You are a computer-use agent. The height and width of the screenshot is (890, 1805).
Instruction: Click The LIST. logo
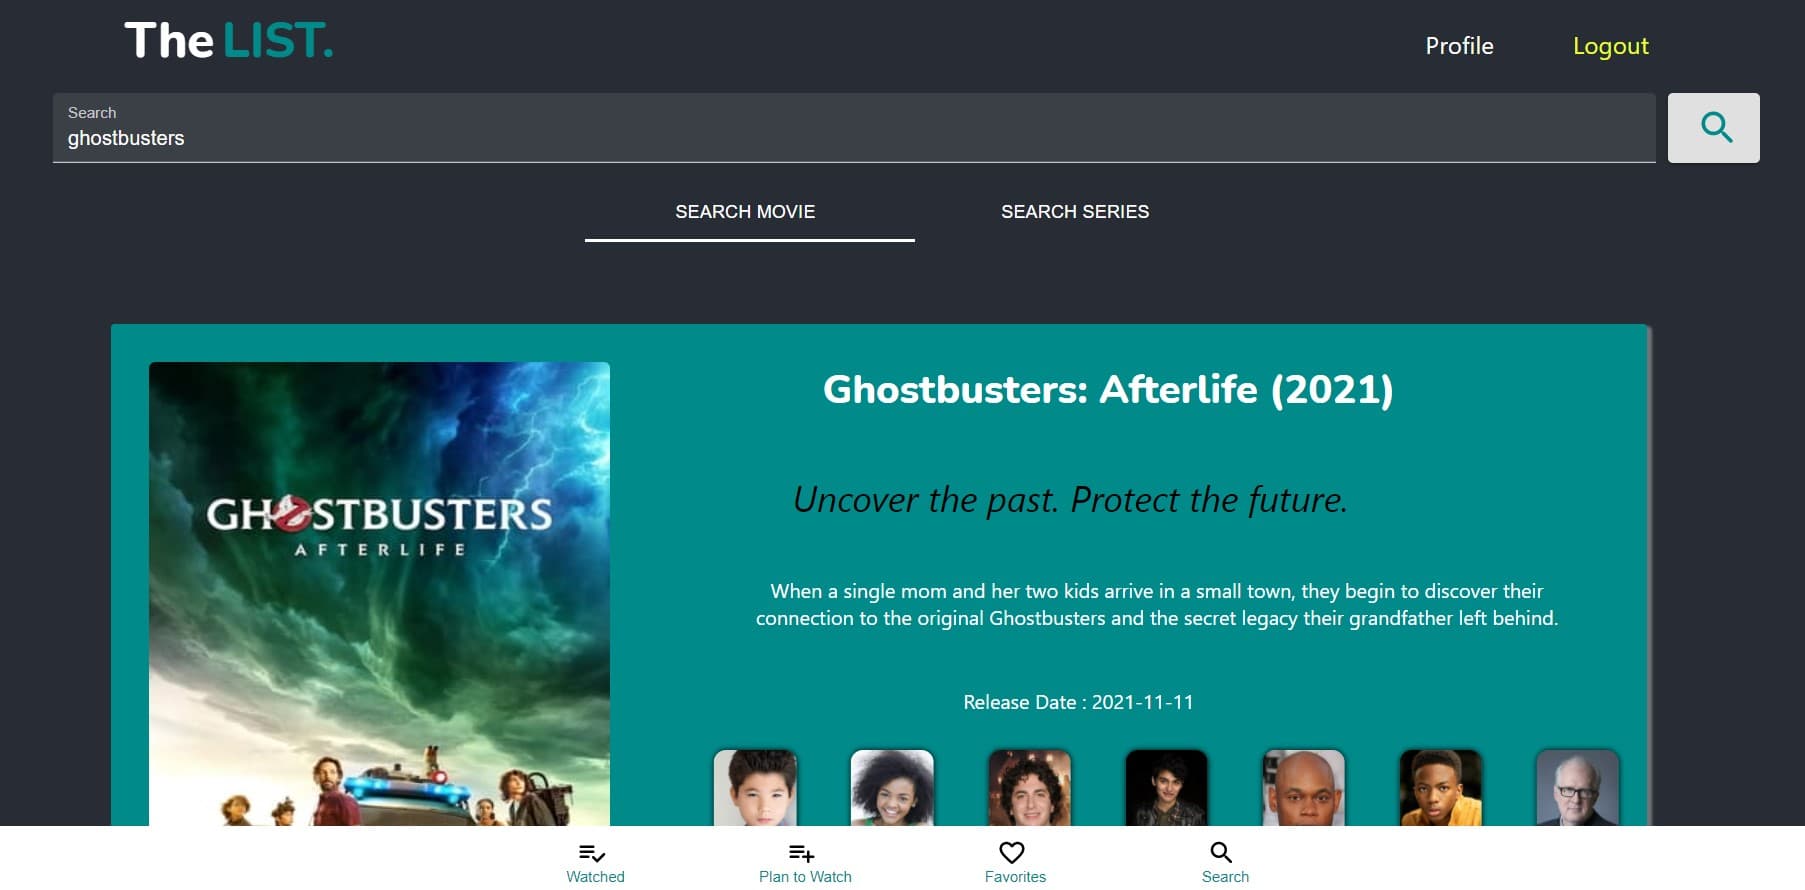tap(229, 42)
